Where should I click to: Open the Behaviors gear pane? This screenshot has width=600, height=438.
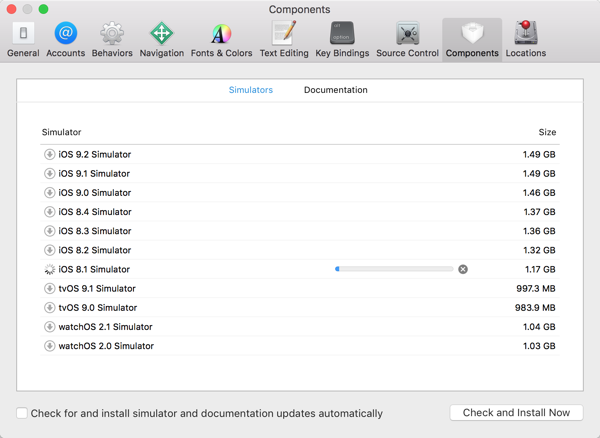point(112,40)
